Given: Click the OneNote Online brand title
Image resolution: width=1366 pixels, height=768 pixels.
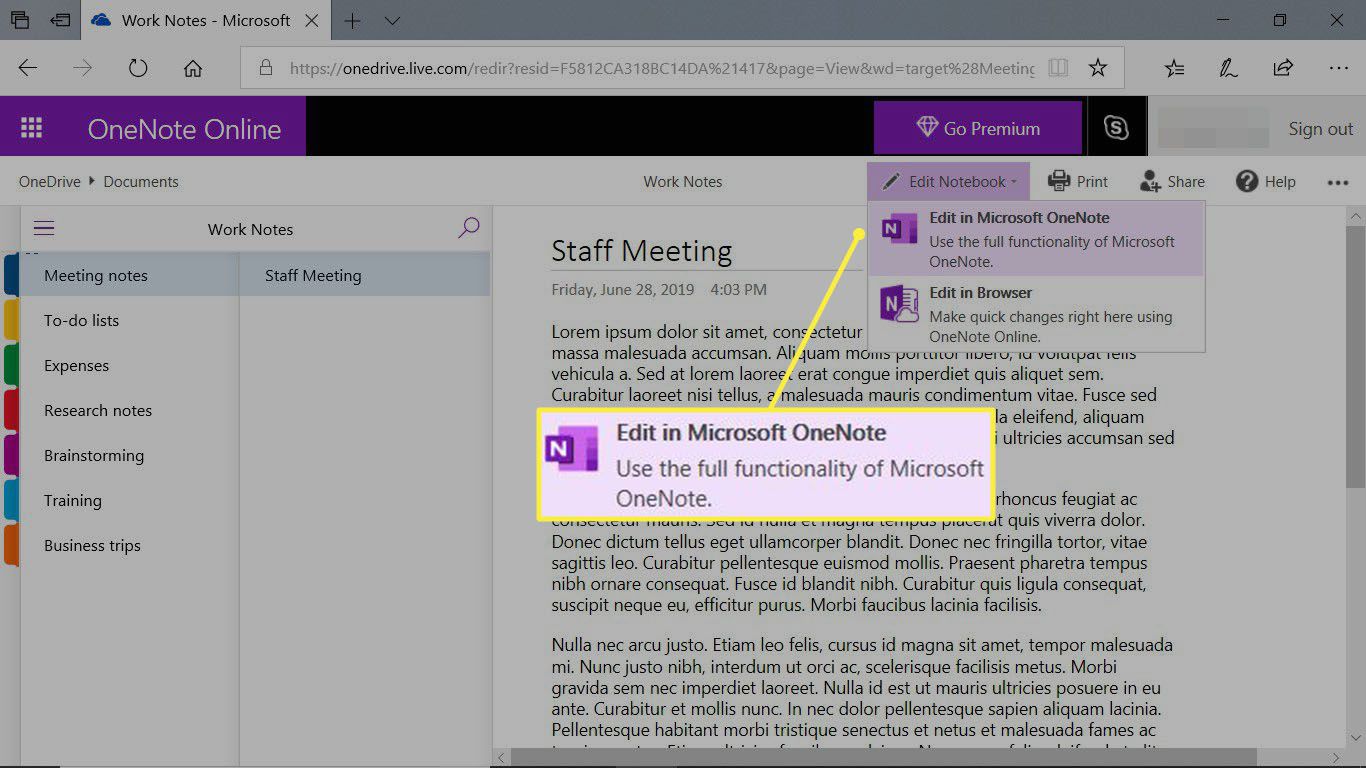Looking at the screenshot, I should [x=184, y=129].
